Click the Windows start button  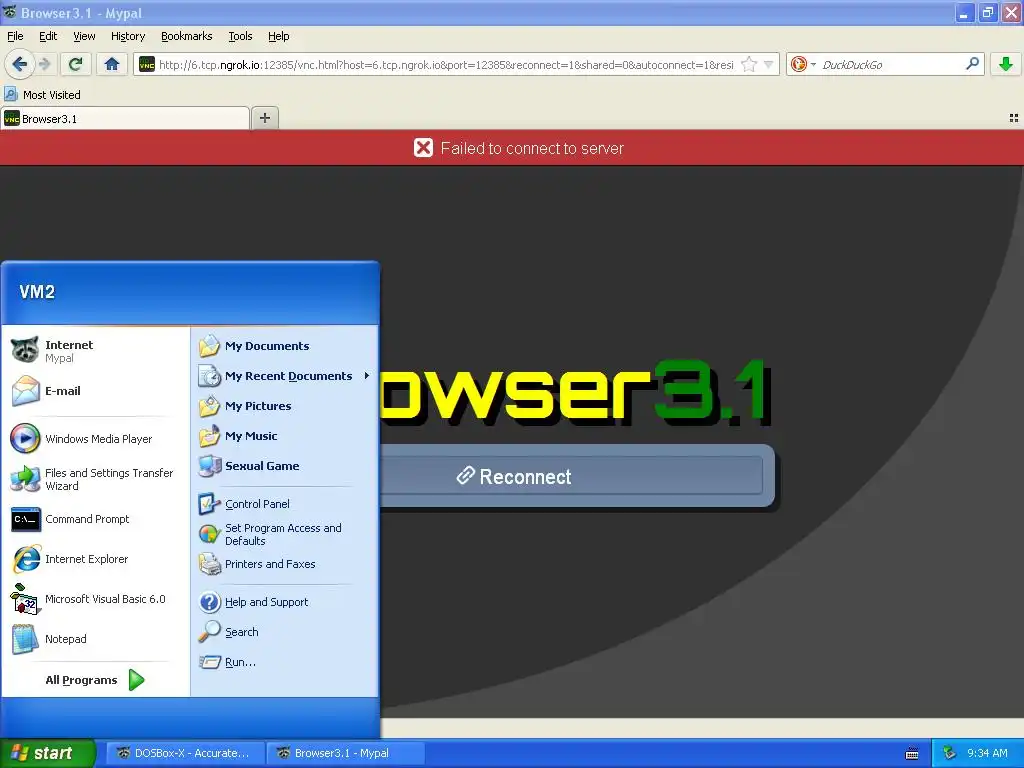click(x=47, y=753)
